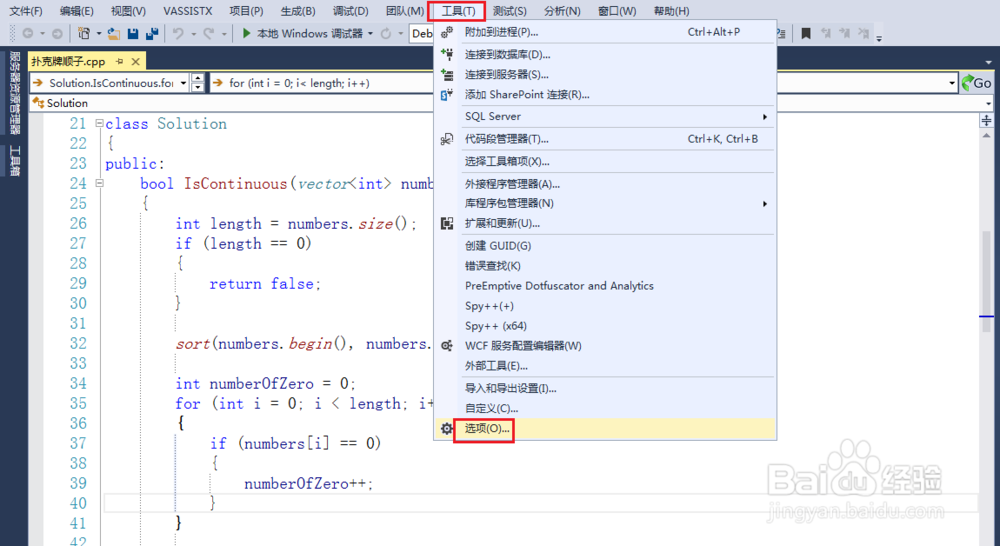This screenshot has width=1000, height=546.
Task: Click the split editor window handle
Action: 987,121
